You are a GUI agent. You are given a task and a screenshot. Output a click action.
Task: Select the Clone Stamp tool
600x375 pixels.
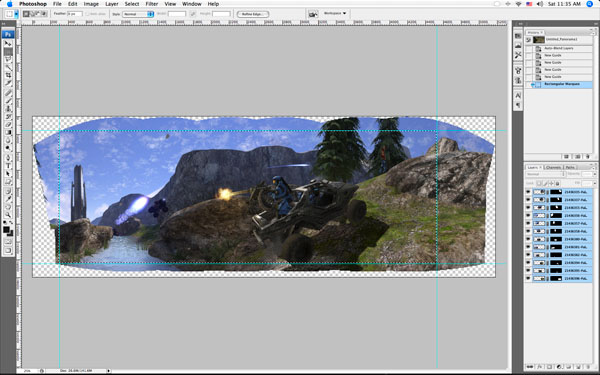point(8,108)
